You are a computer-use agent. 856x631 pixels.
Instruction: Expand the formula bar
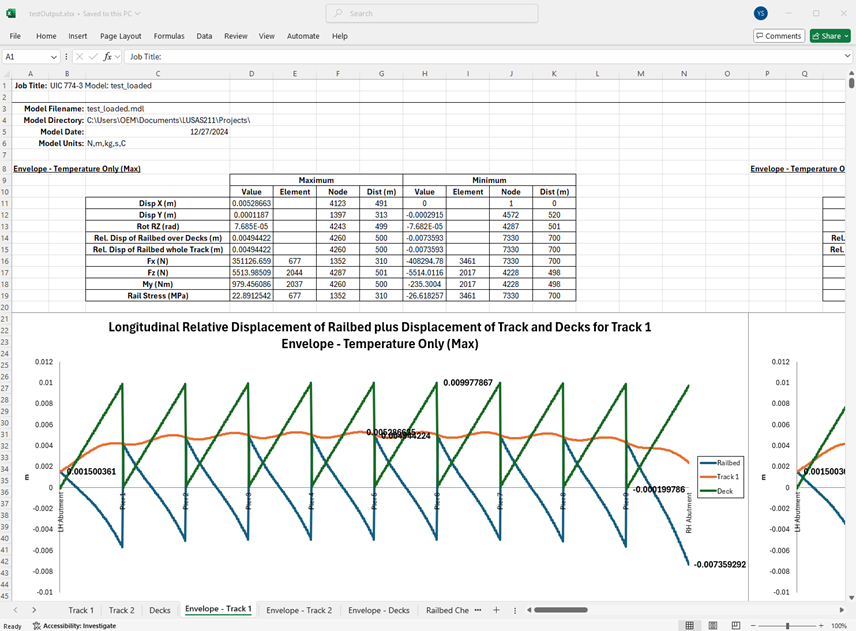pyautogui.click(x=846, y=57)
